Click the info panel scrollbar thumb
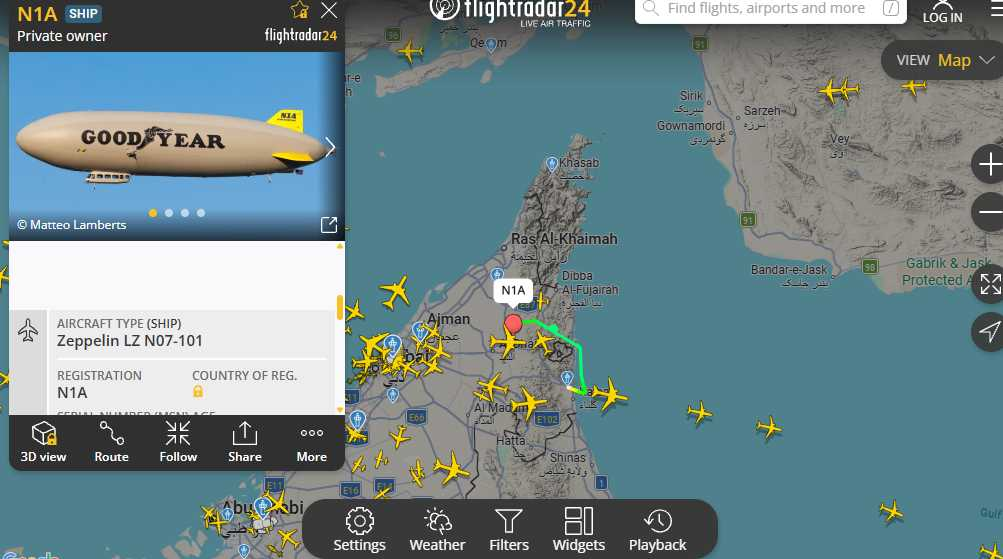The width and height of the screenshot is (1003, 559). click(x=340, y=307)
